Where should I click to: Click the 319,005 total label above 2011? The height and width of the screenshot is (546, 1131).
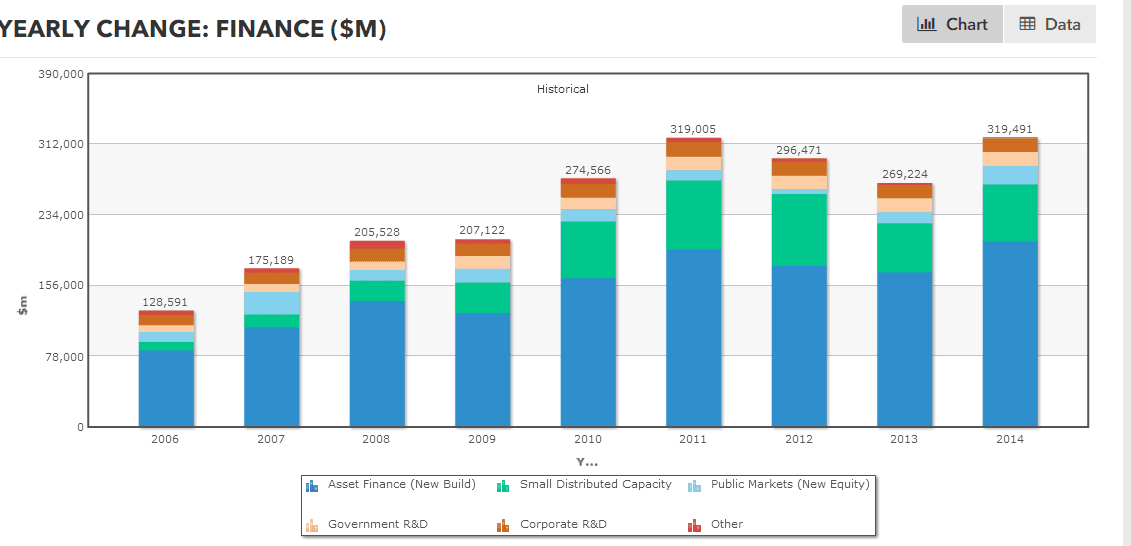[x=693, y=129]
